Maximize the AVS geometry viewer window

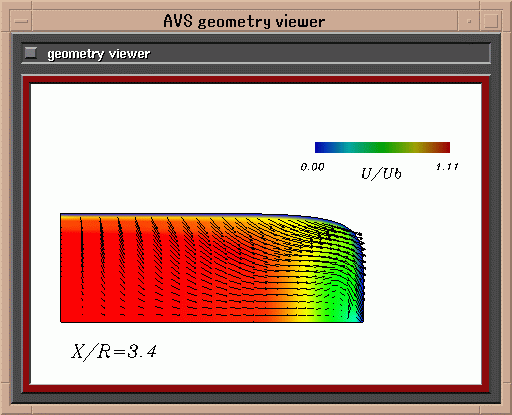[x=491, y=21]
